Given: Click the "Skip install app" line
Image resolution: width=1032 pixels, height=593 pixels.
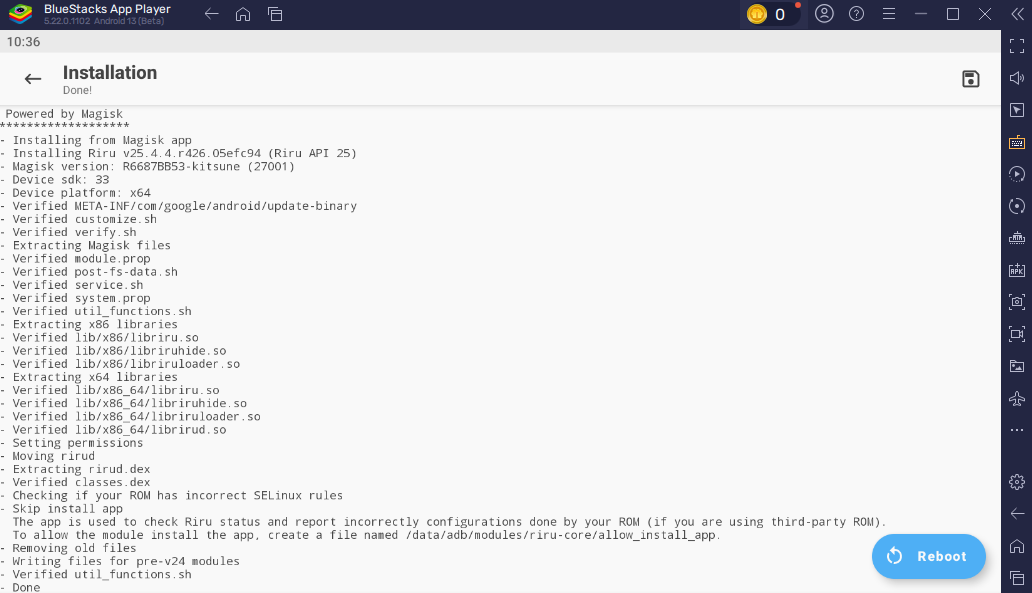Looking at the screenshot, I should point(62,509).
